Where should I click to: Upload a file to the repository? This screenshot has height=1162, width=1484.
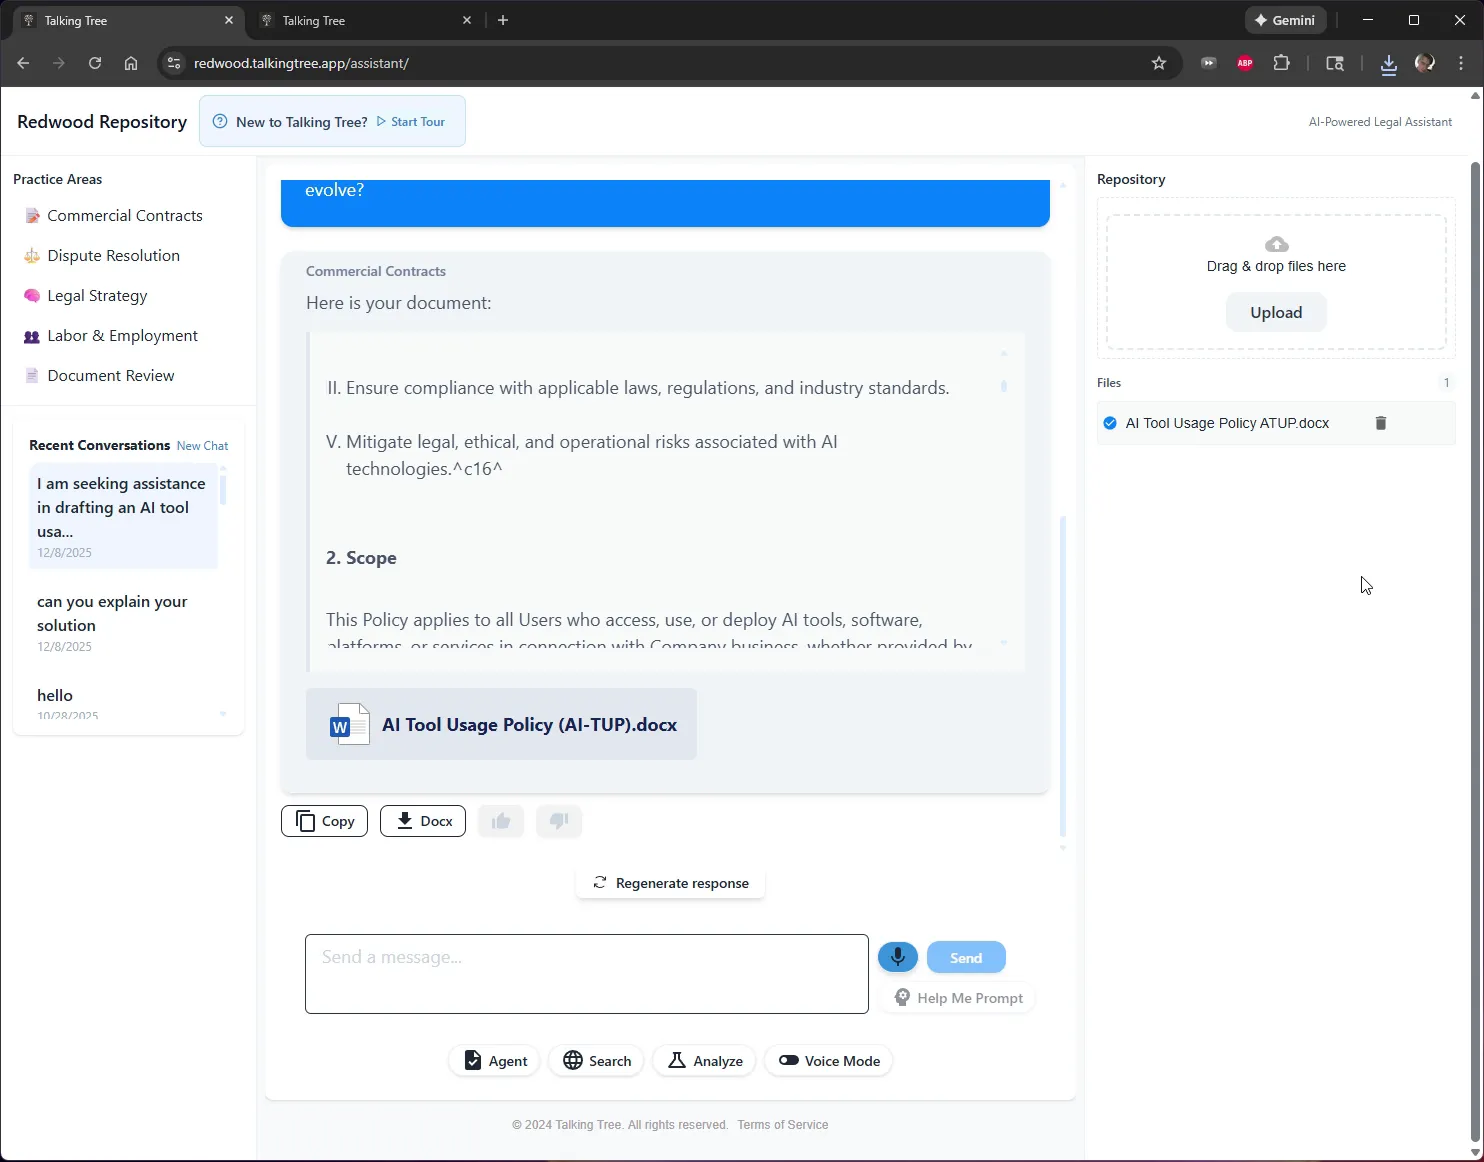1276,313
